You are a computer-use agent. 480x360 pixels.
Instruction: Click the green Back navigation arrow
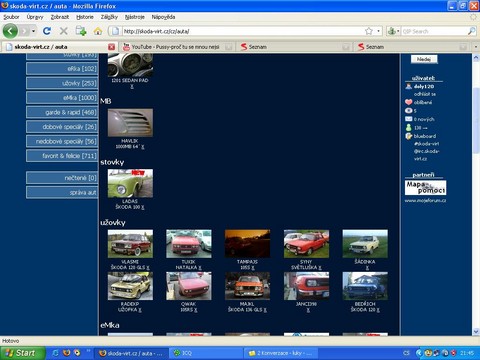tap(10, 31)
